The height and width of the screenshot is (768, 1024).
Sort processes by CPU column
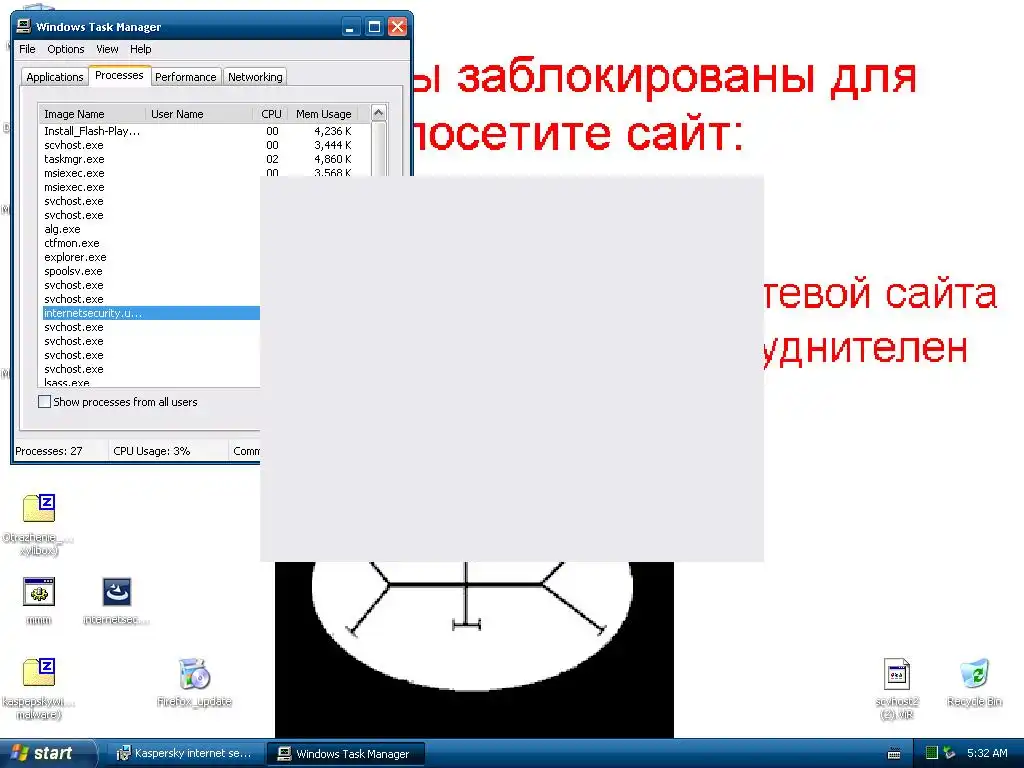pyautogui.click(x=270, y=114)
